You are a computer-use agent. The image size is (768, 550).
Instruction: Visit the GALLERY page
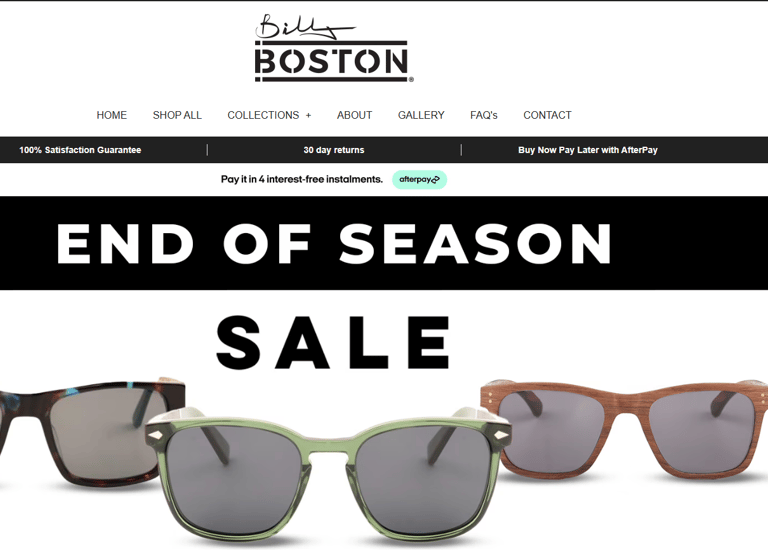421,115
